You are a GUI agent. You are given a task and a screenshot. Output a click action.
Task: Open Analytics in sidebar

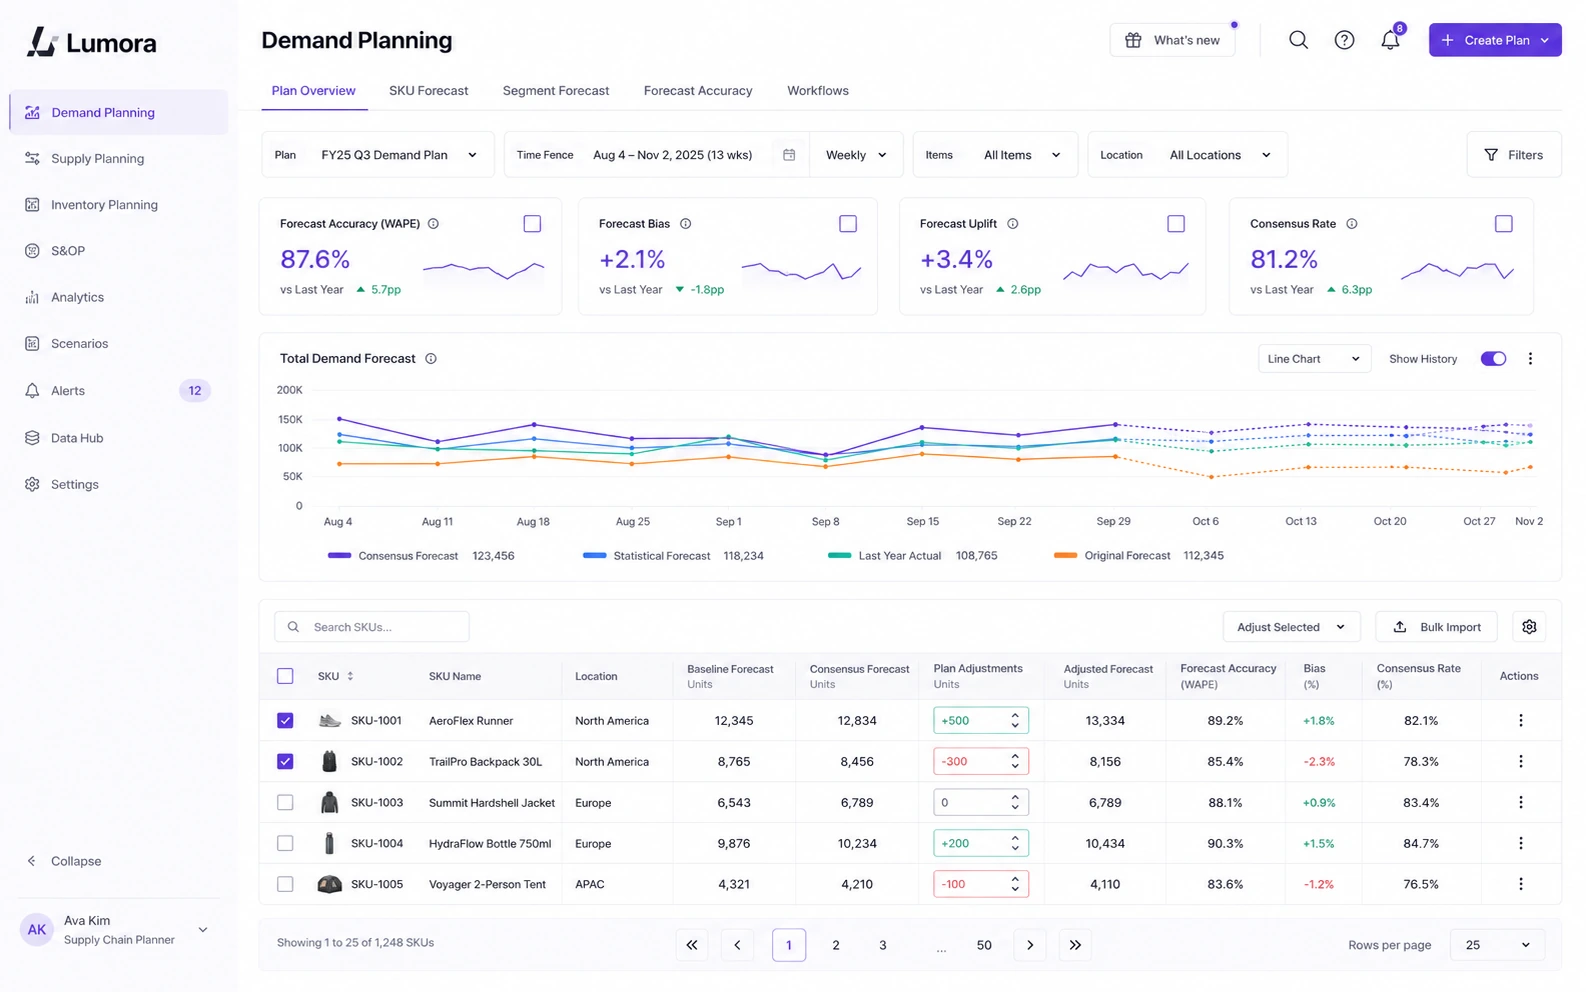119,298
